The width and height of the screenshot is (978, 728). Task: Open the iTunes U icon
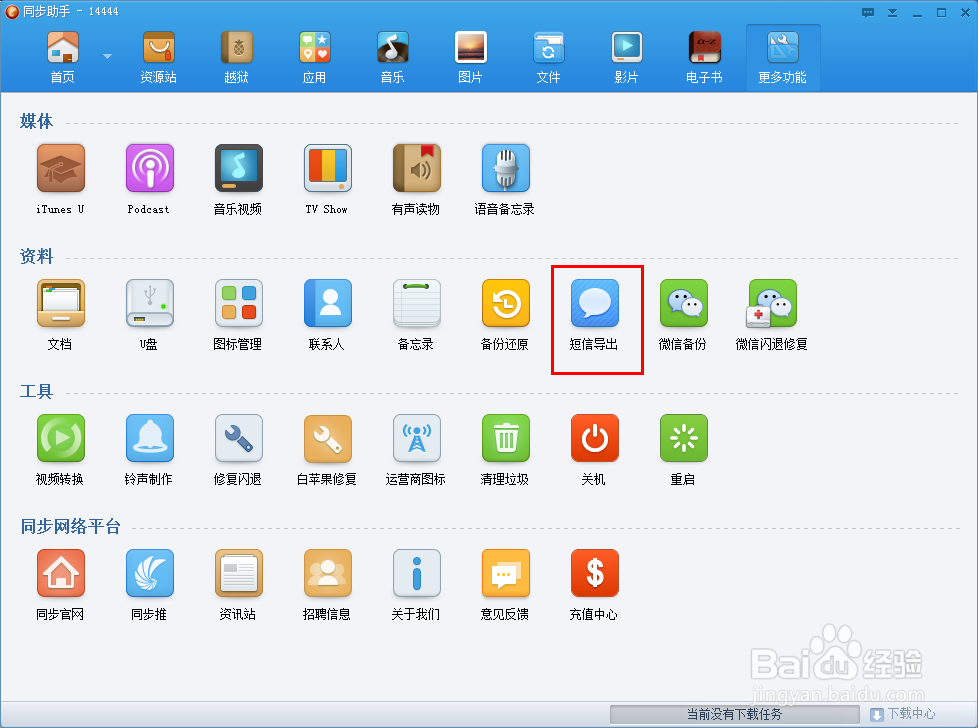(61, 168)
